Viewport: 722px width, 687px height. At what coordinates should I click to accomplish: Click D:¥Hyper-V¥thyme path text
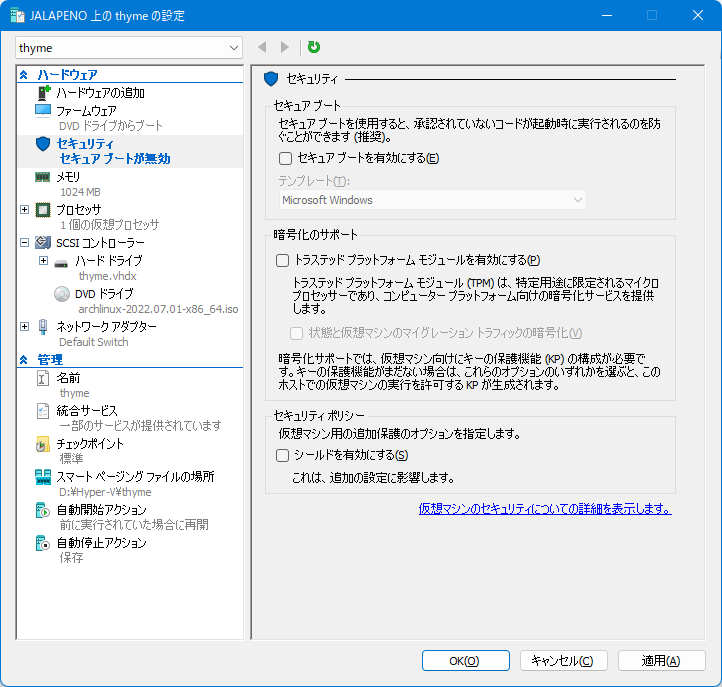105,492
